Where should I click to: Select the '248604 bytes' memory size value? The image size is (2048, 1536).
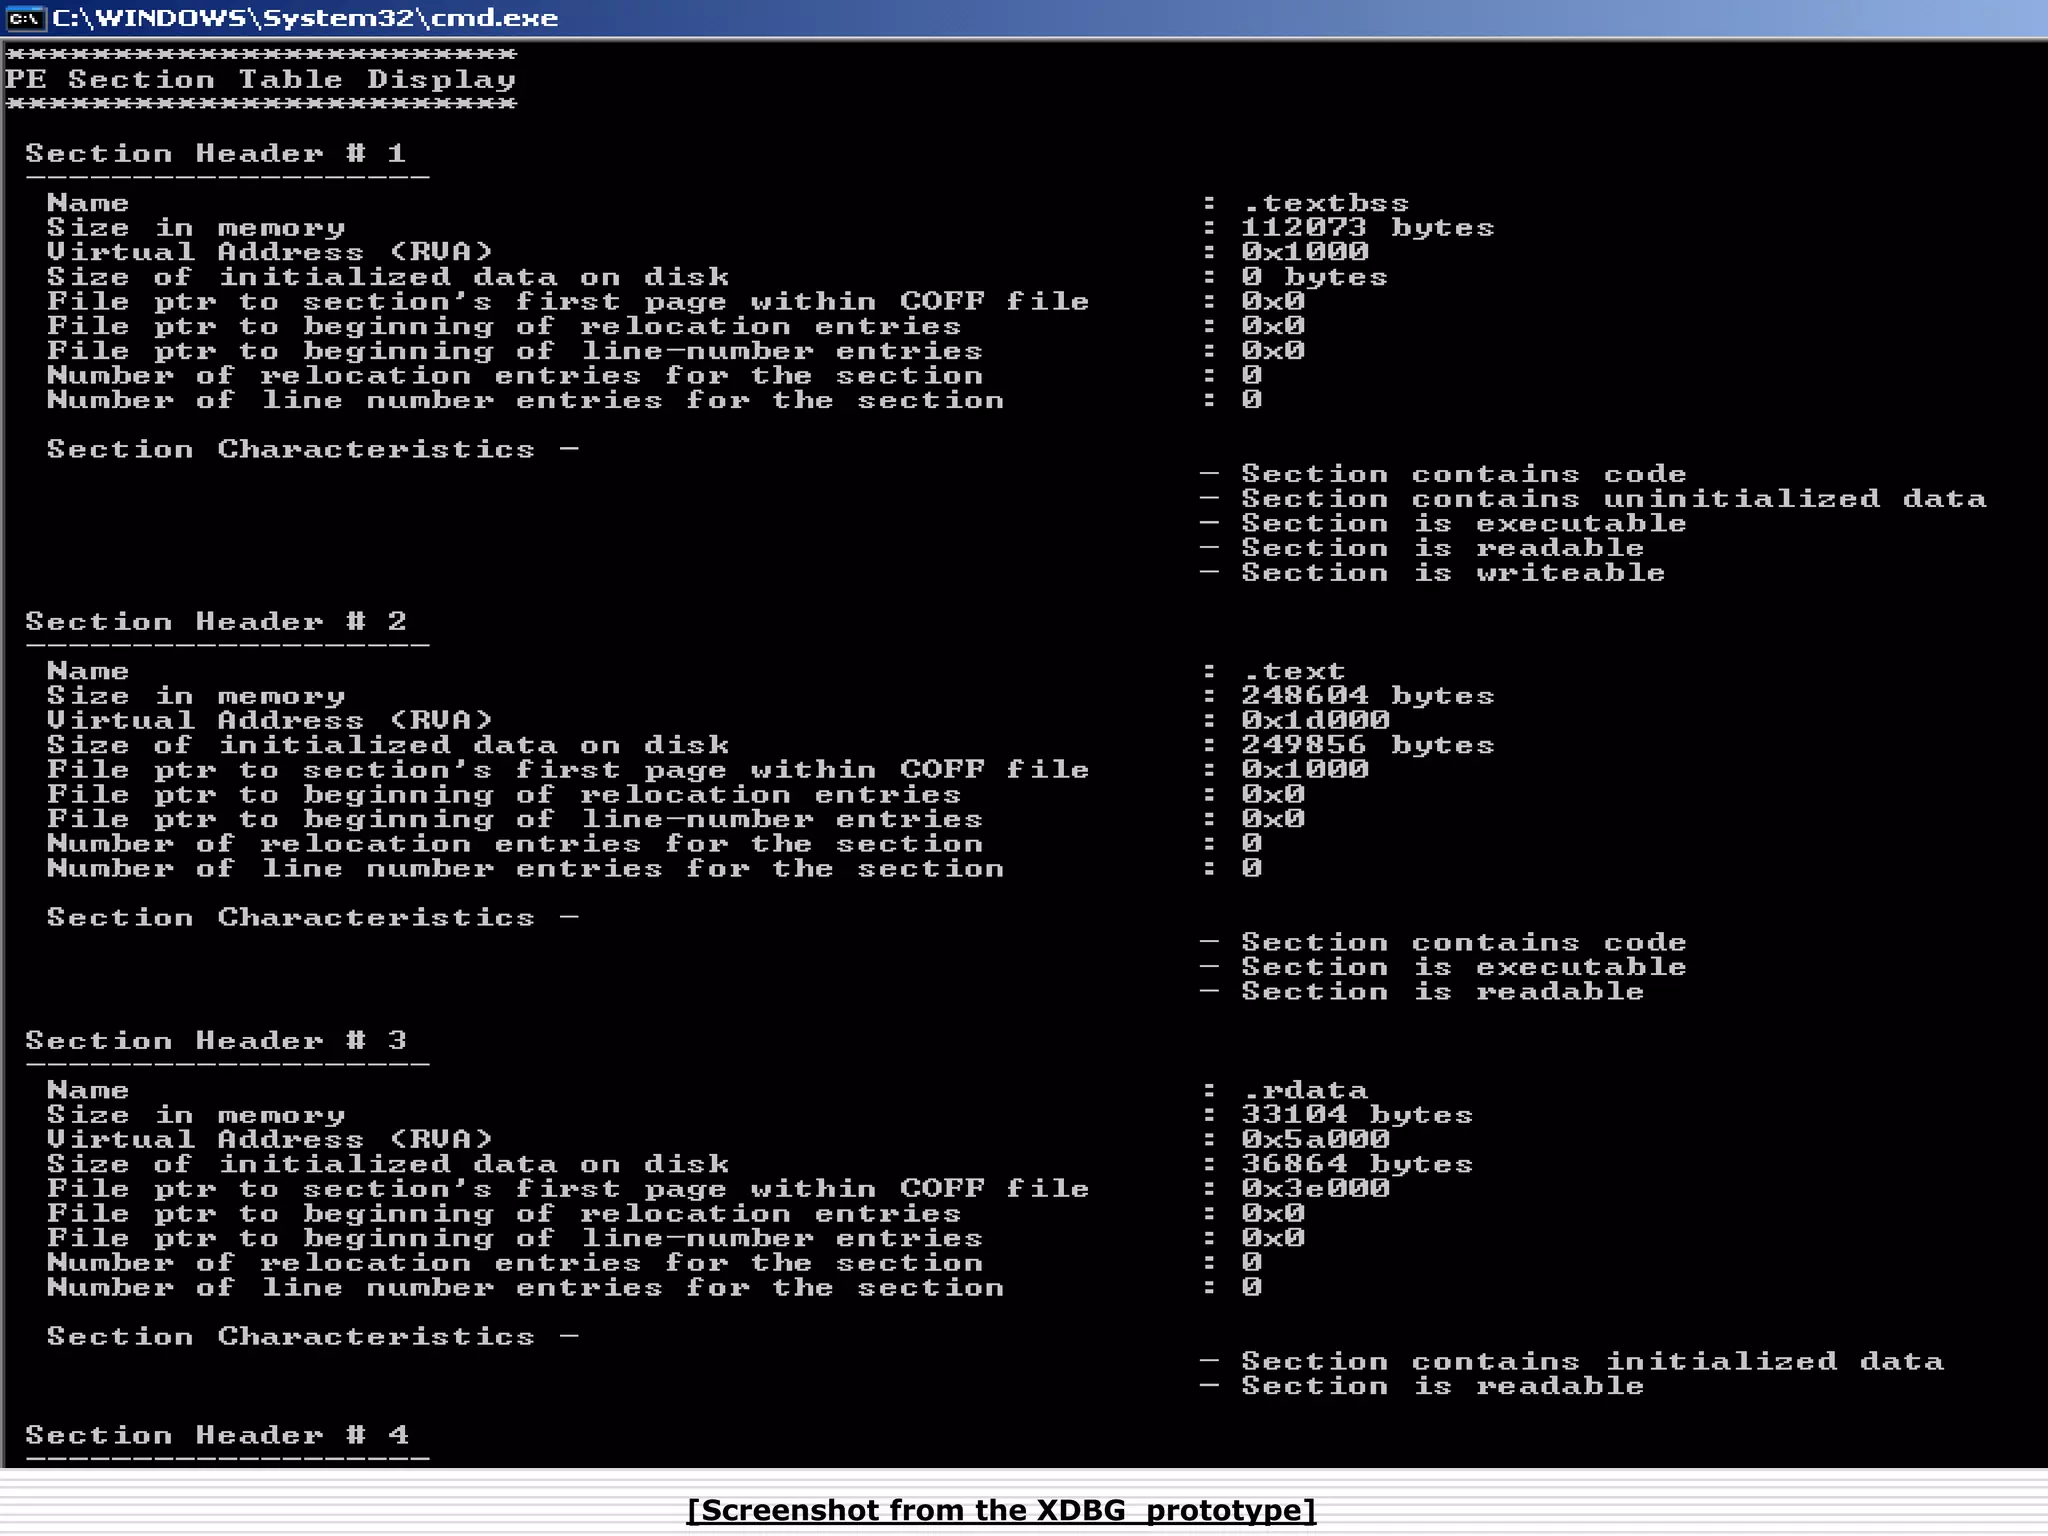click(x=1367, y=696)
